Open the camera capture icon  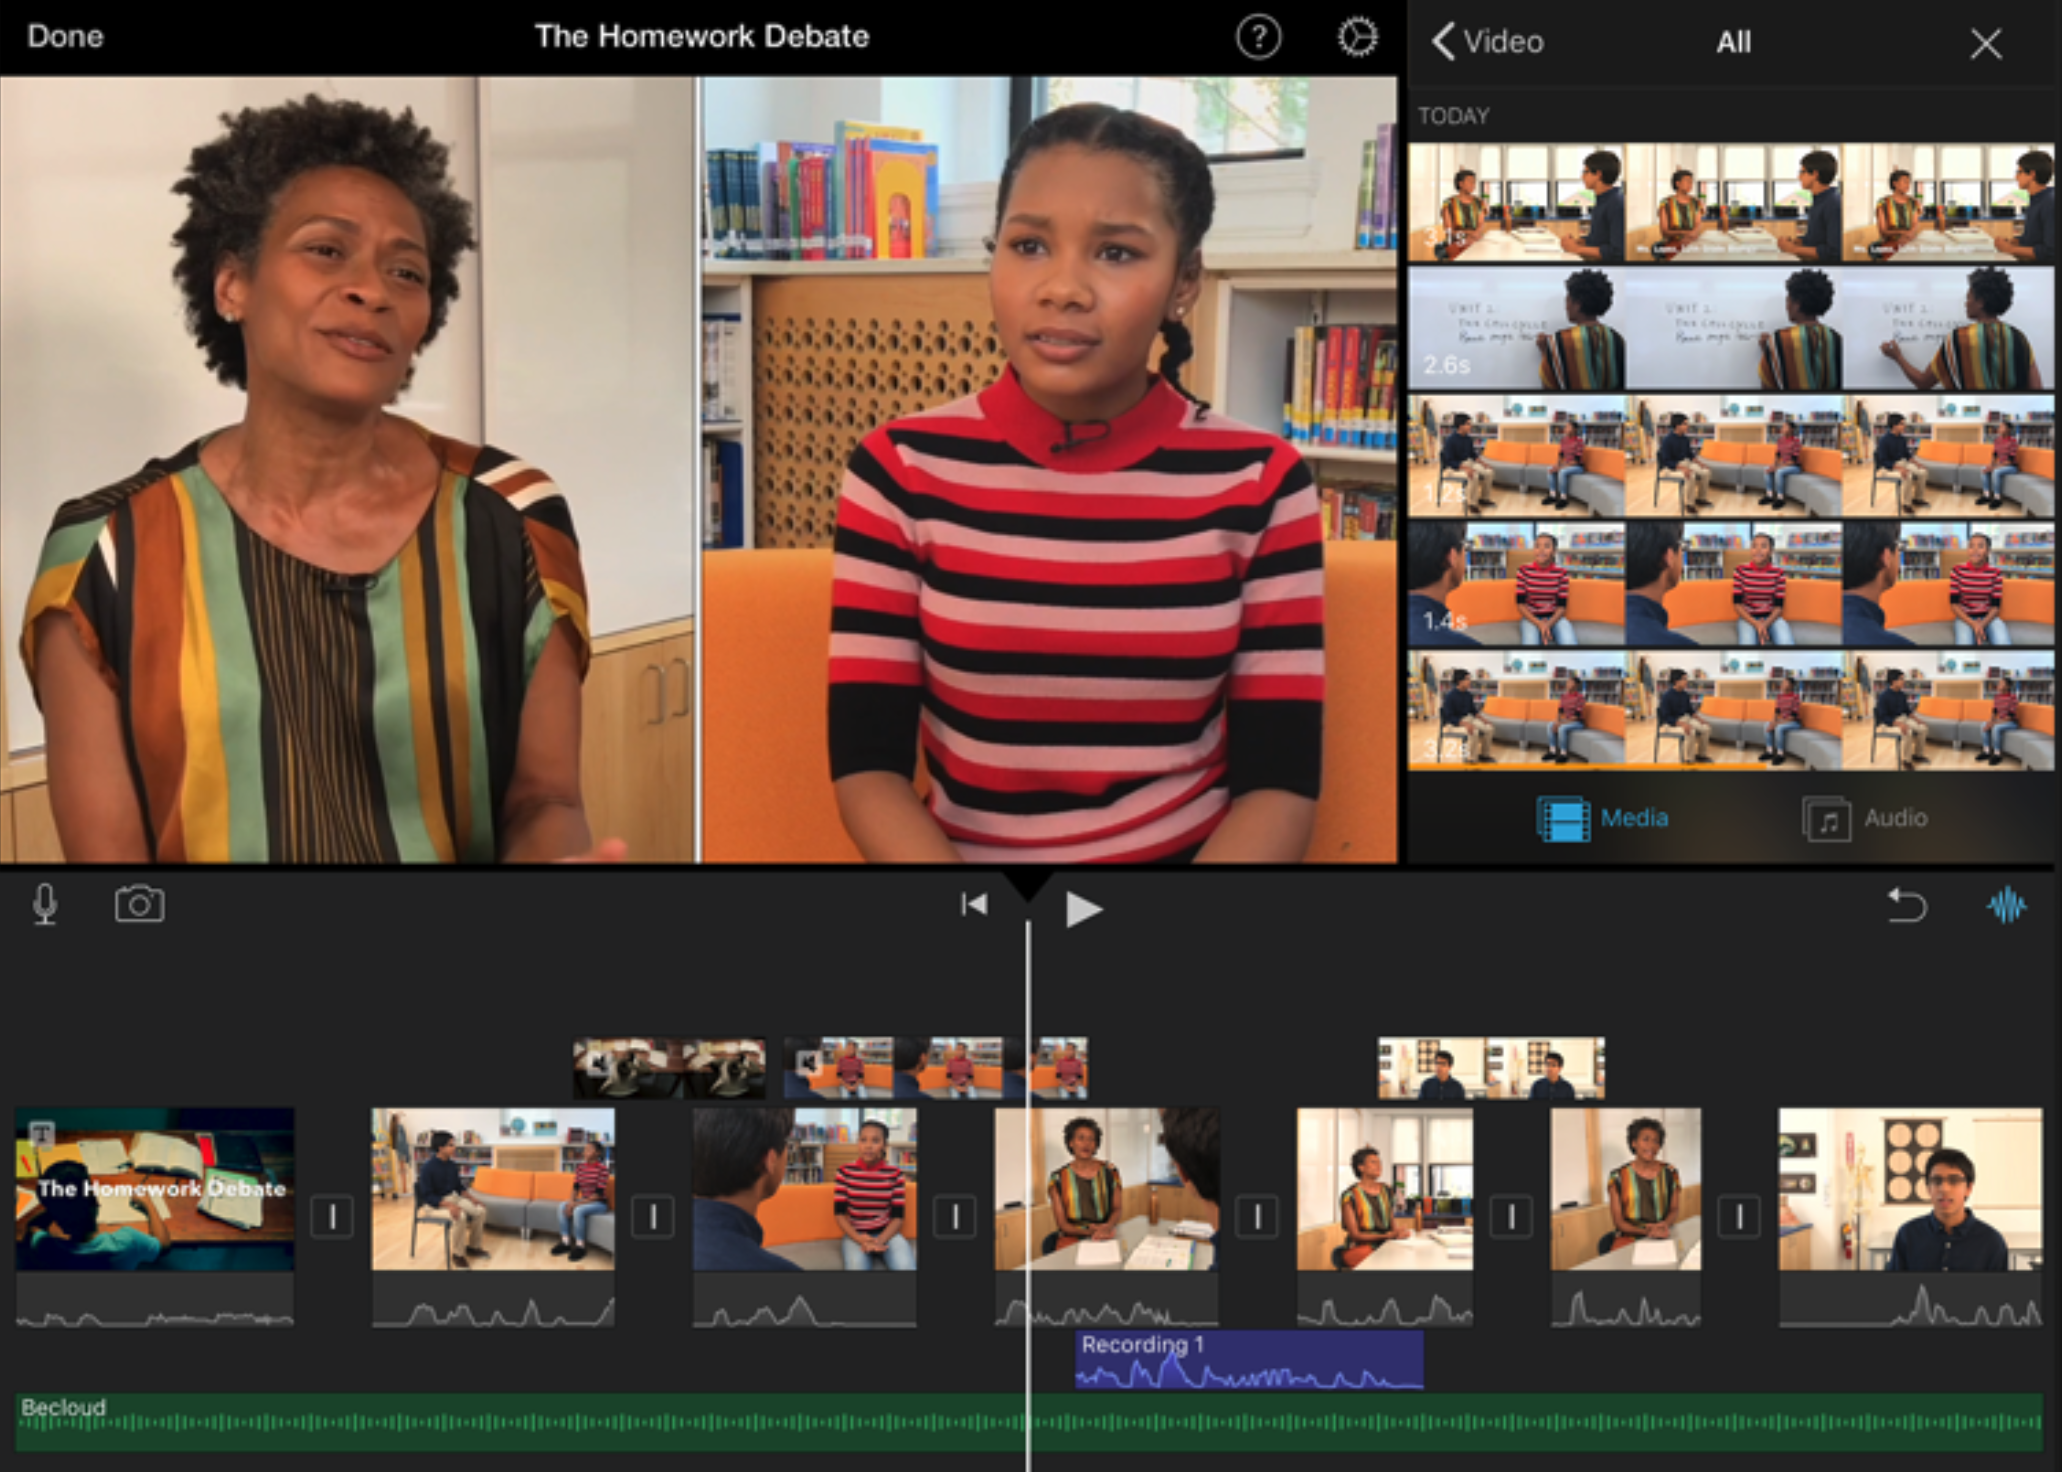(139, 905)
